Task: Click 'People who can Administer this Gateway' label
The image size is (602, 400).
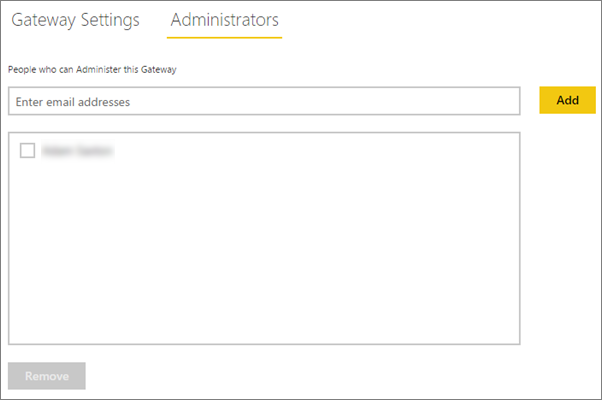Action: click(92, 69)
